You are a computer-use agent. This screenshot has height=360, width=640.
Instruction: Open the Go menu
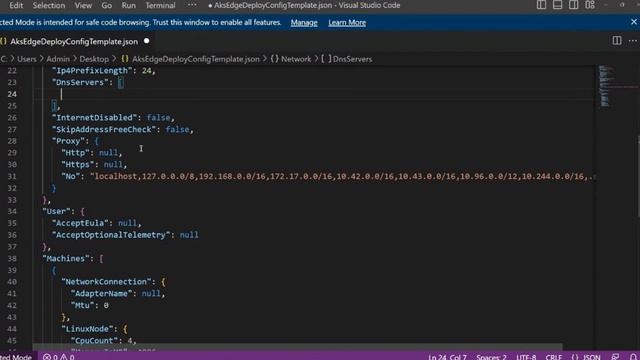(x=107, y=5)
